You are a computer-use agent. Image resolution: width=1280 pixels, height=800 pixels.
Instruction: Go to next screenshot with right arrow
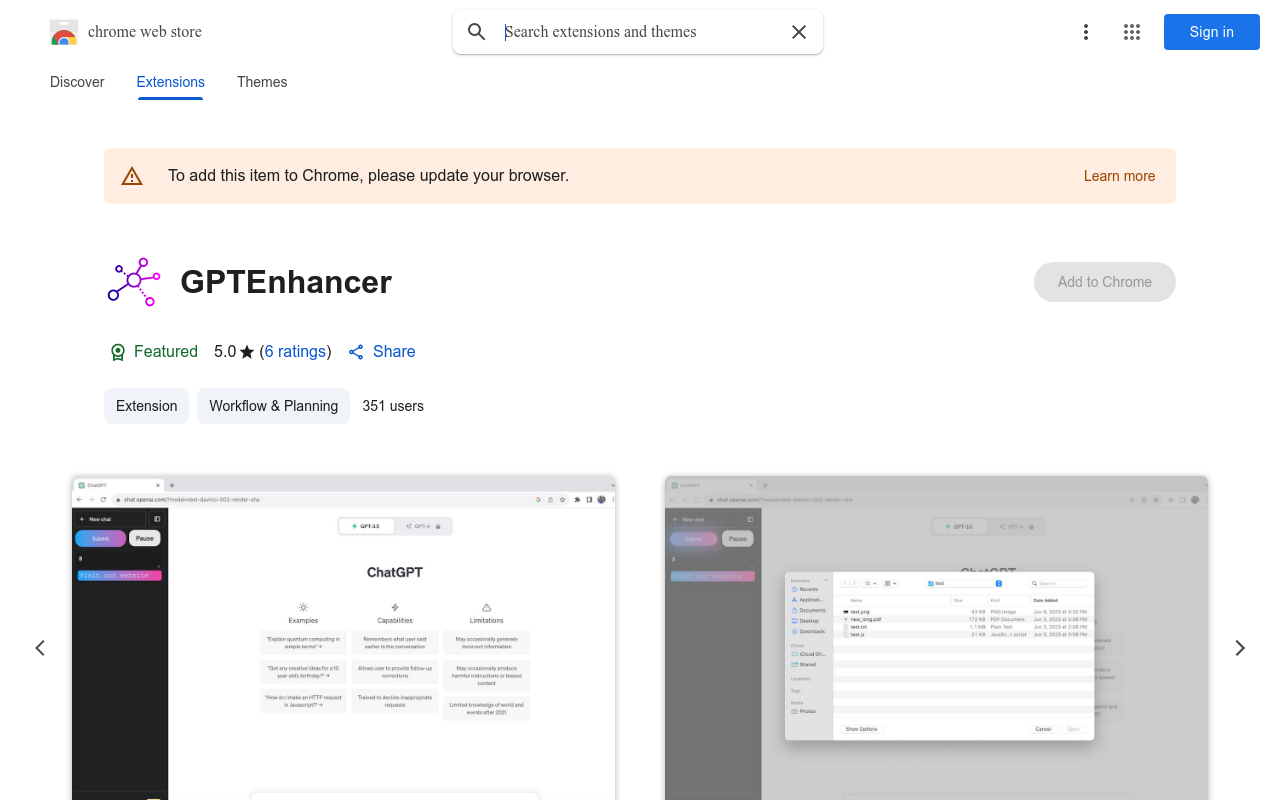(1240, 648)
